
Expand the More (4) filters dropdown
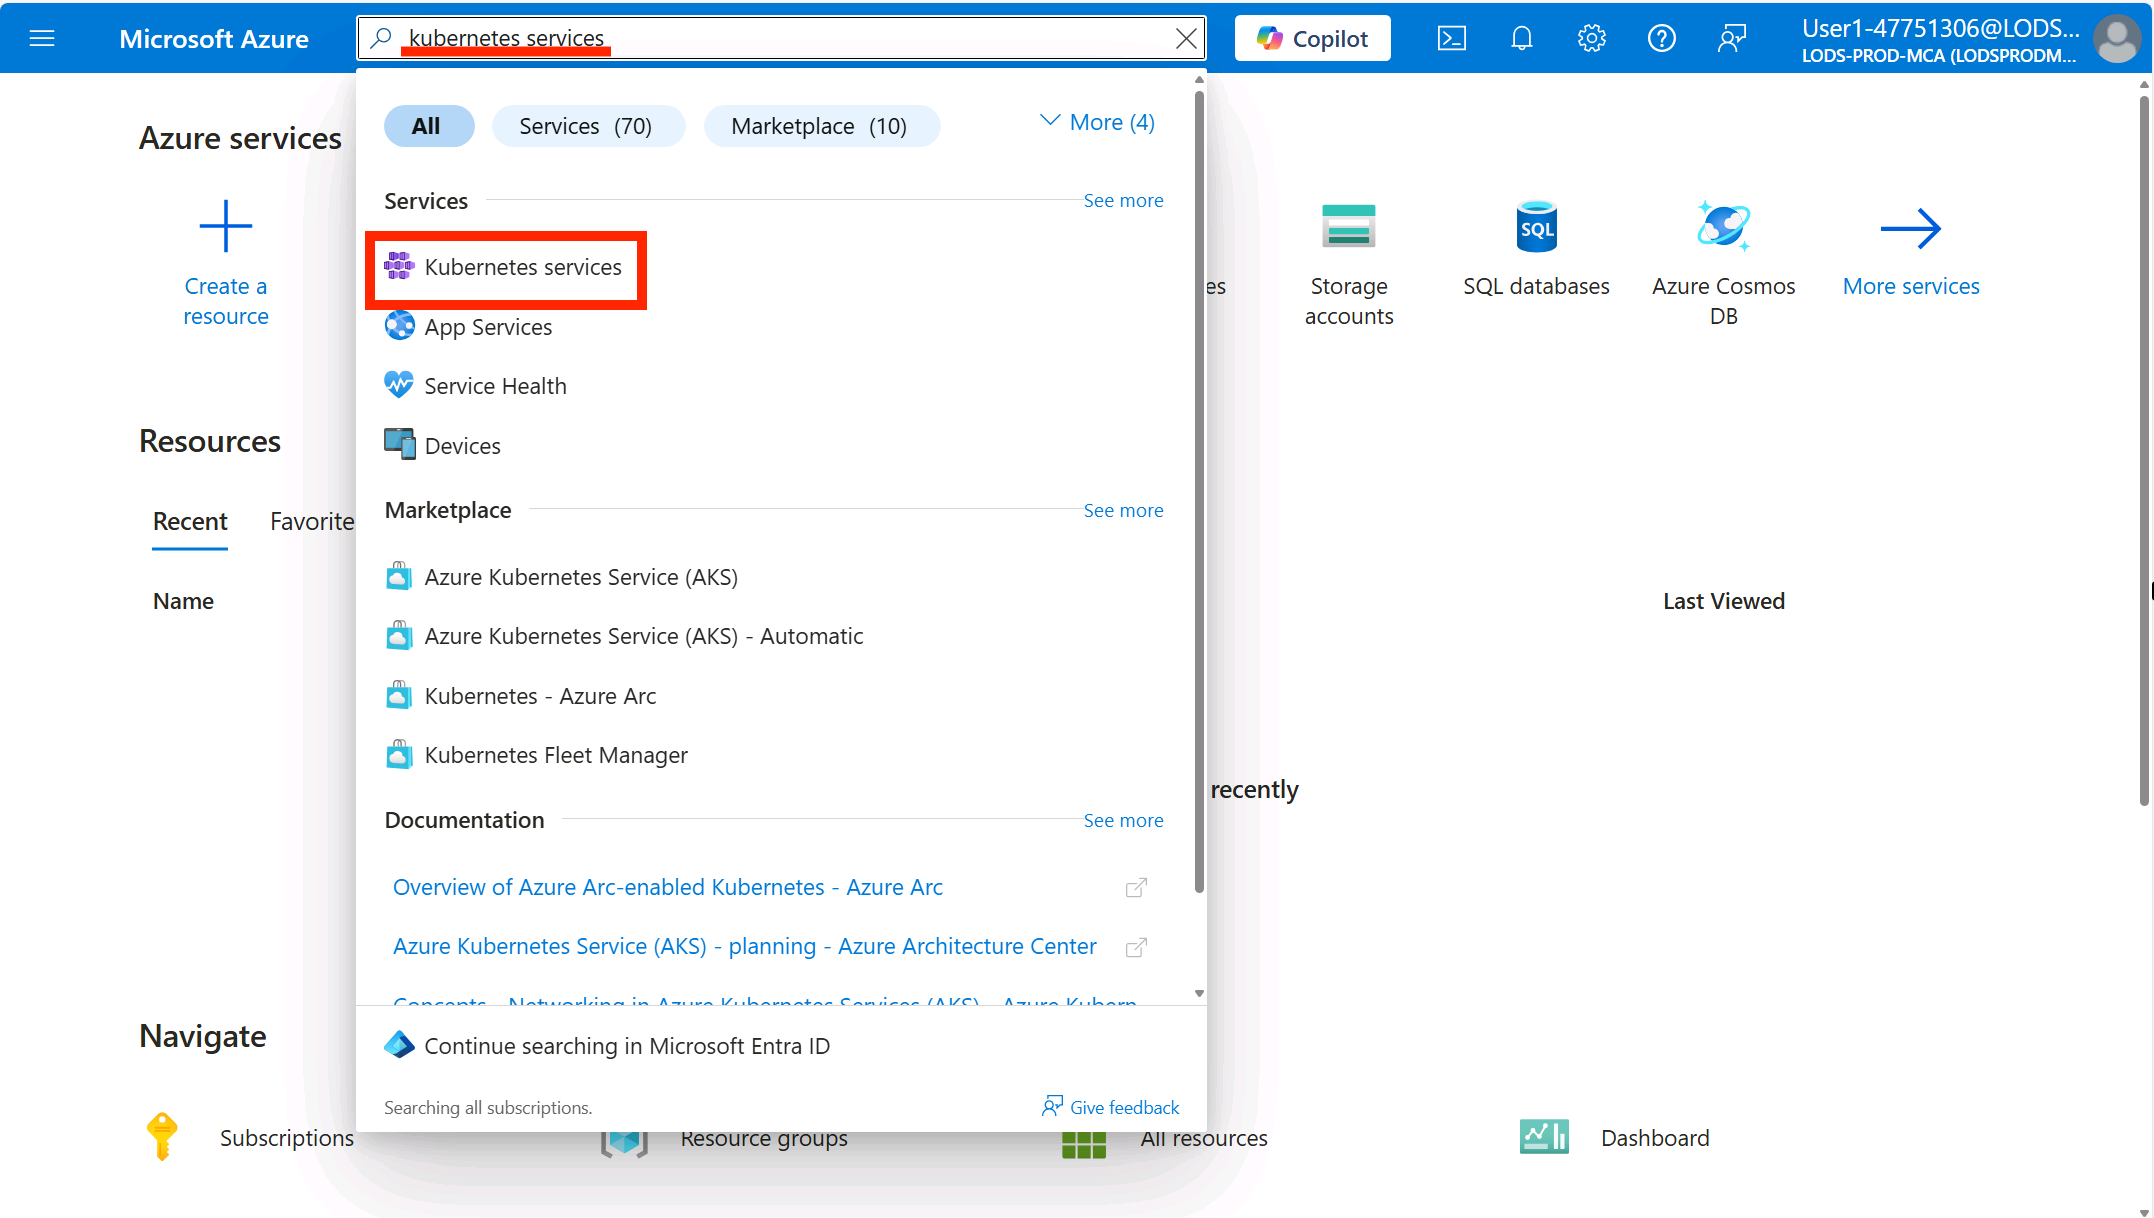coord(1098,122)
